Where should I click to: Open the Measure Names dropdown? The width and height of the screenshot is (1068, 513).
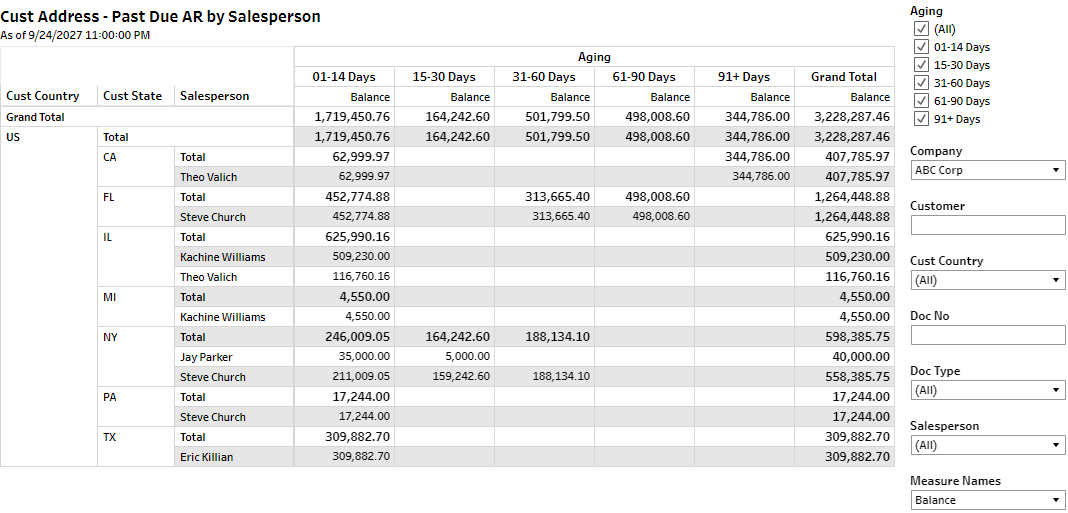[987, 500]
